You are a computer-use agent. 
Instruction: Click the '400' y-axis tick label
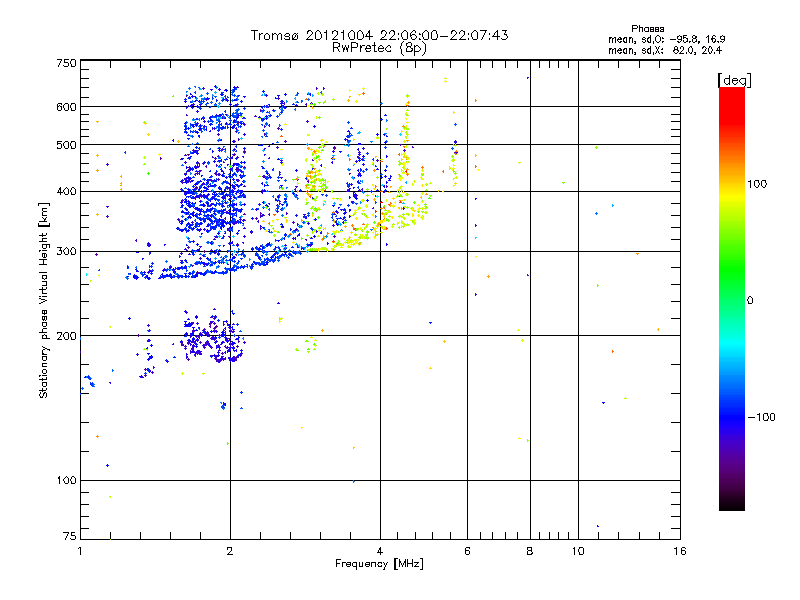(x=66, y=191)
